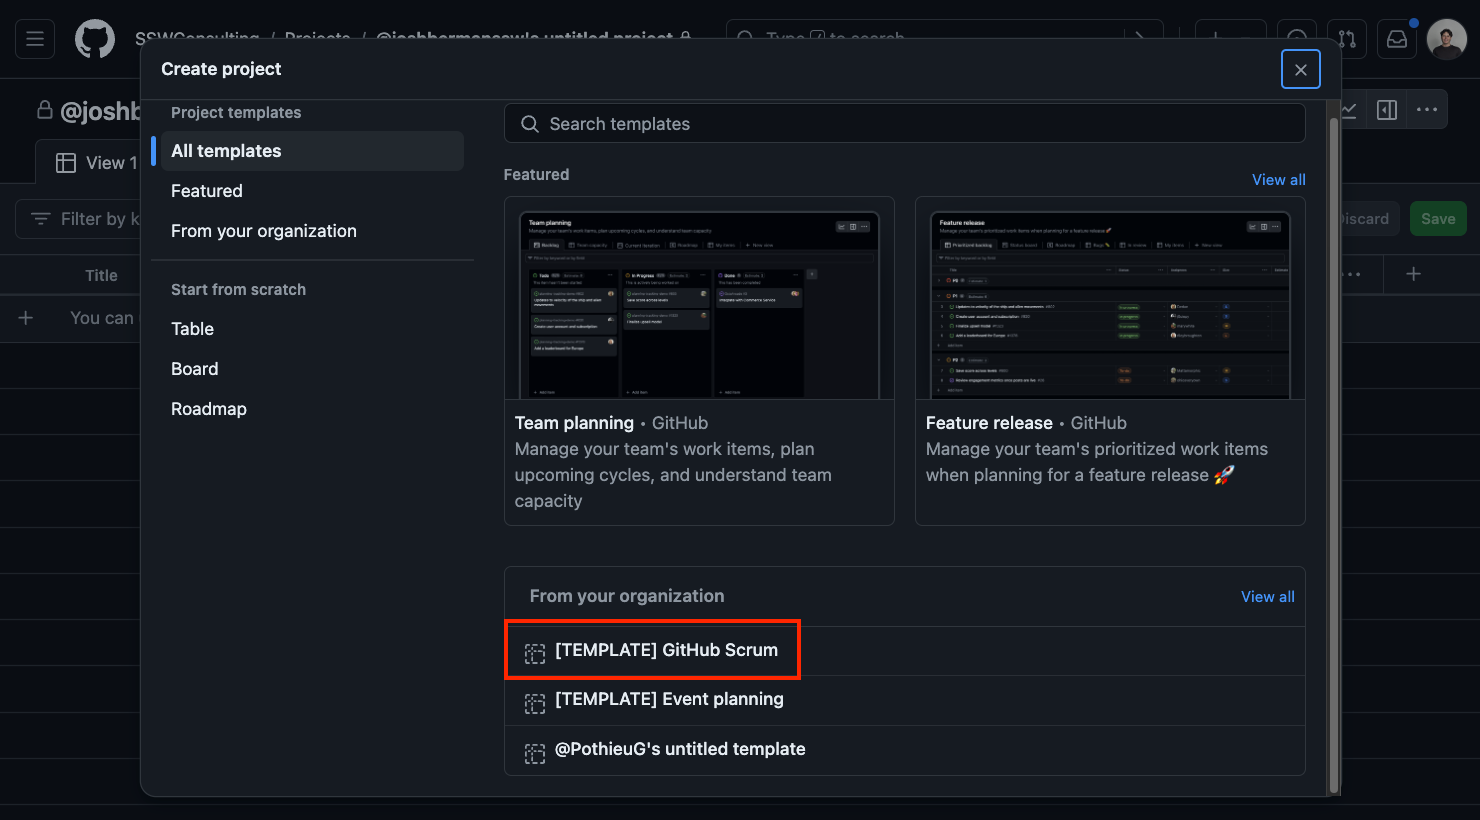Toggle the project details side panel icon

click(1387, 110)
